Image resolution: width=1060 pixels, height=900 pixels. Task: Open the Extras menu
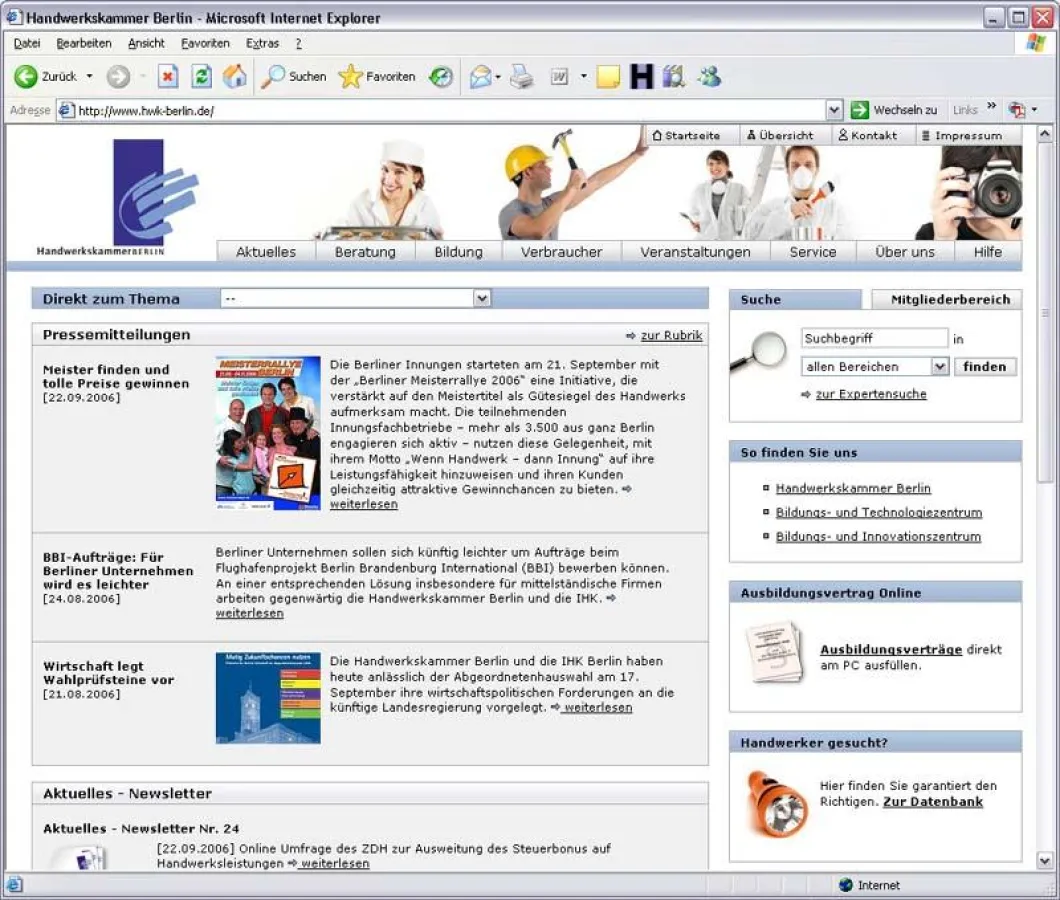click(x=262, y=44)
